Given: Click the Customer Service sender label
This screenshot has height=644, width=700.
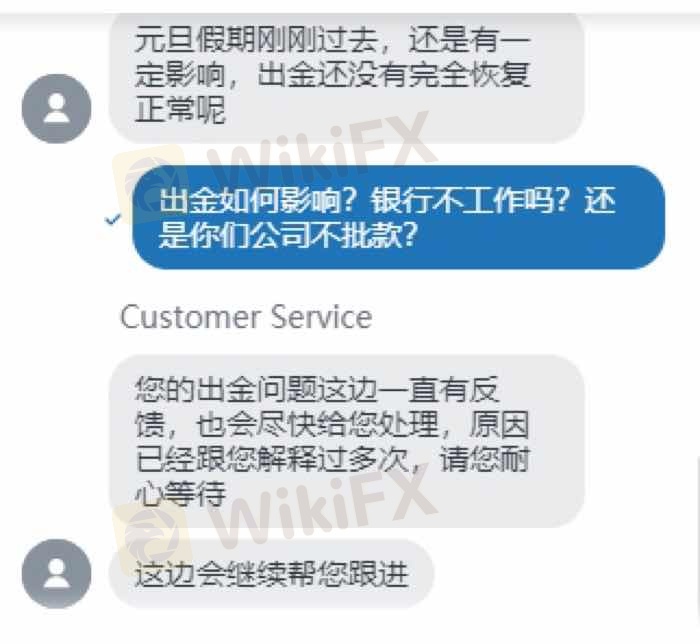Looking at the screenshot, I should [x=246, y=317].
